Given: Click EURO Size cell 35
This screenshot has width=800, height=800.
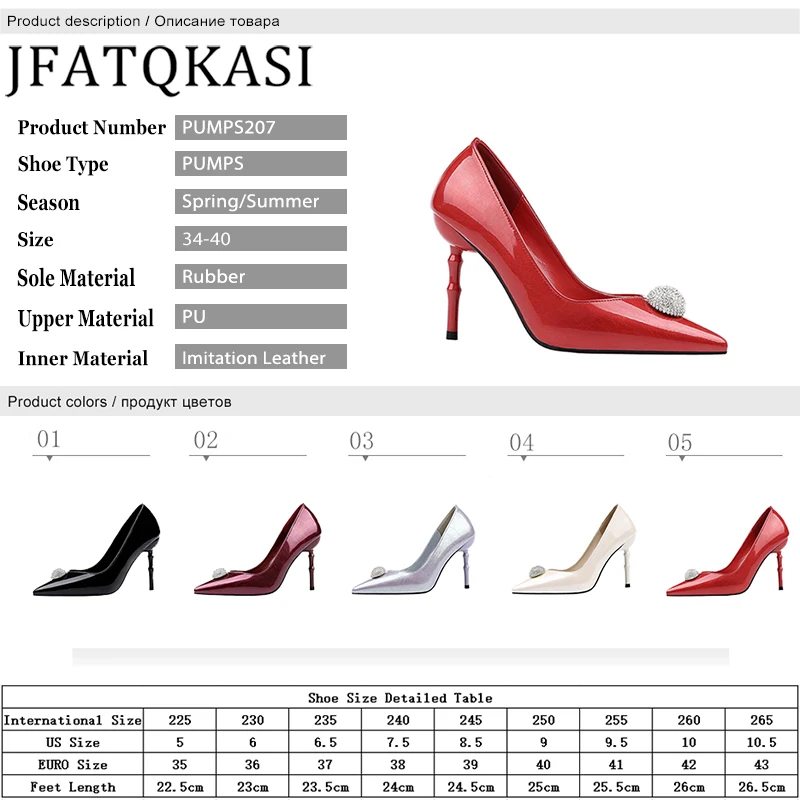Looking at the screenshot, I should [x=180, y=764].
